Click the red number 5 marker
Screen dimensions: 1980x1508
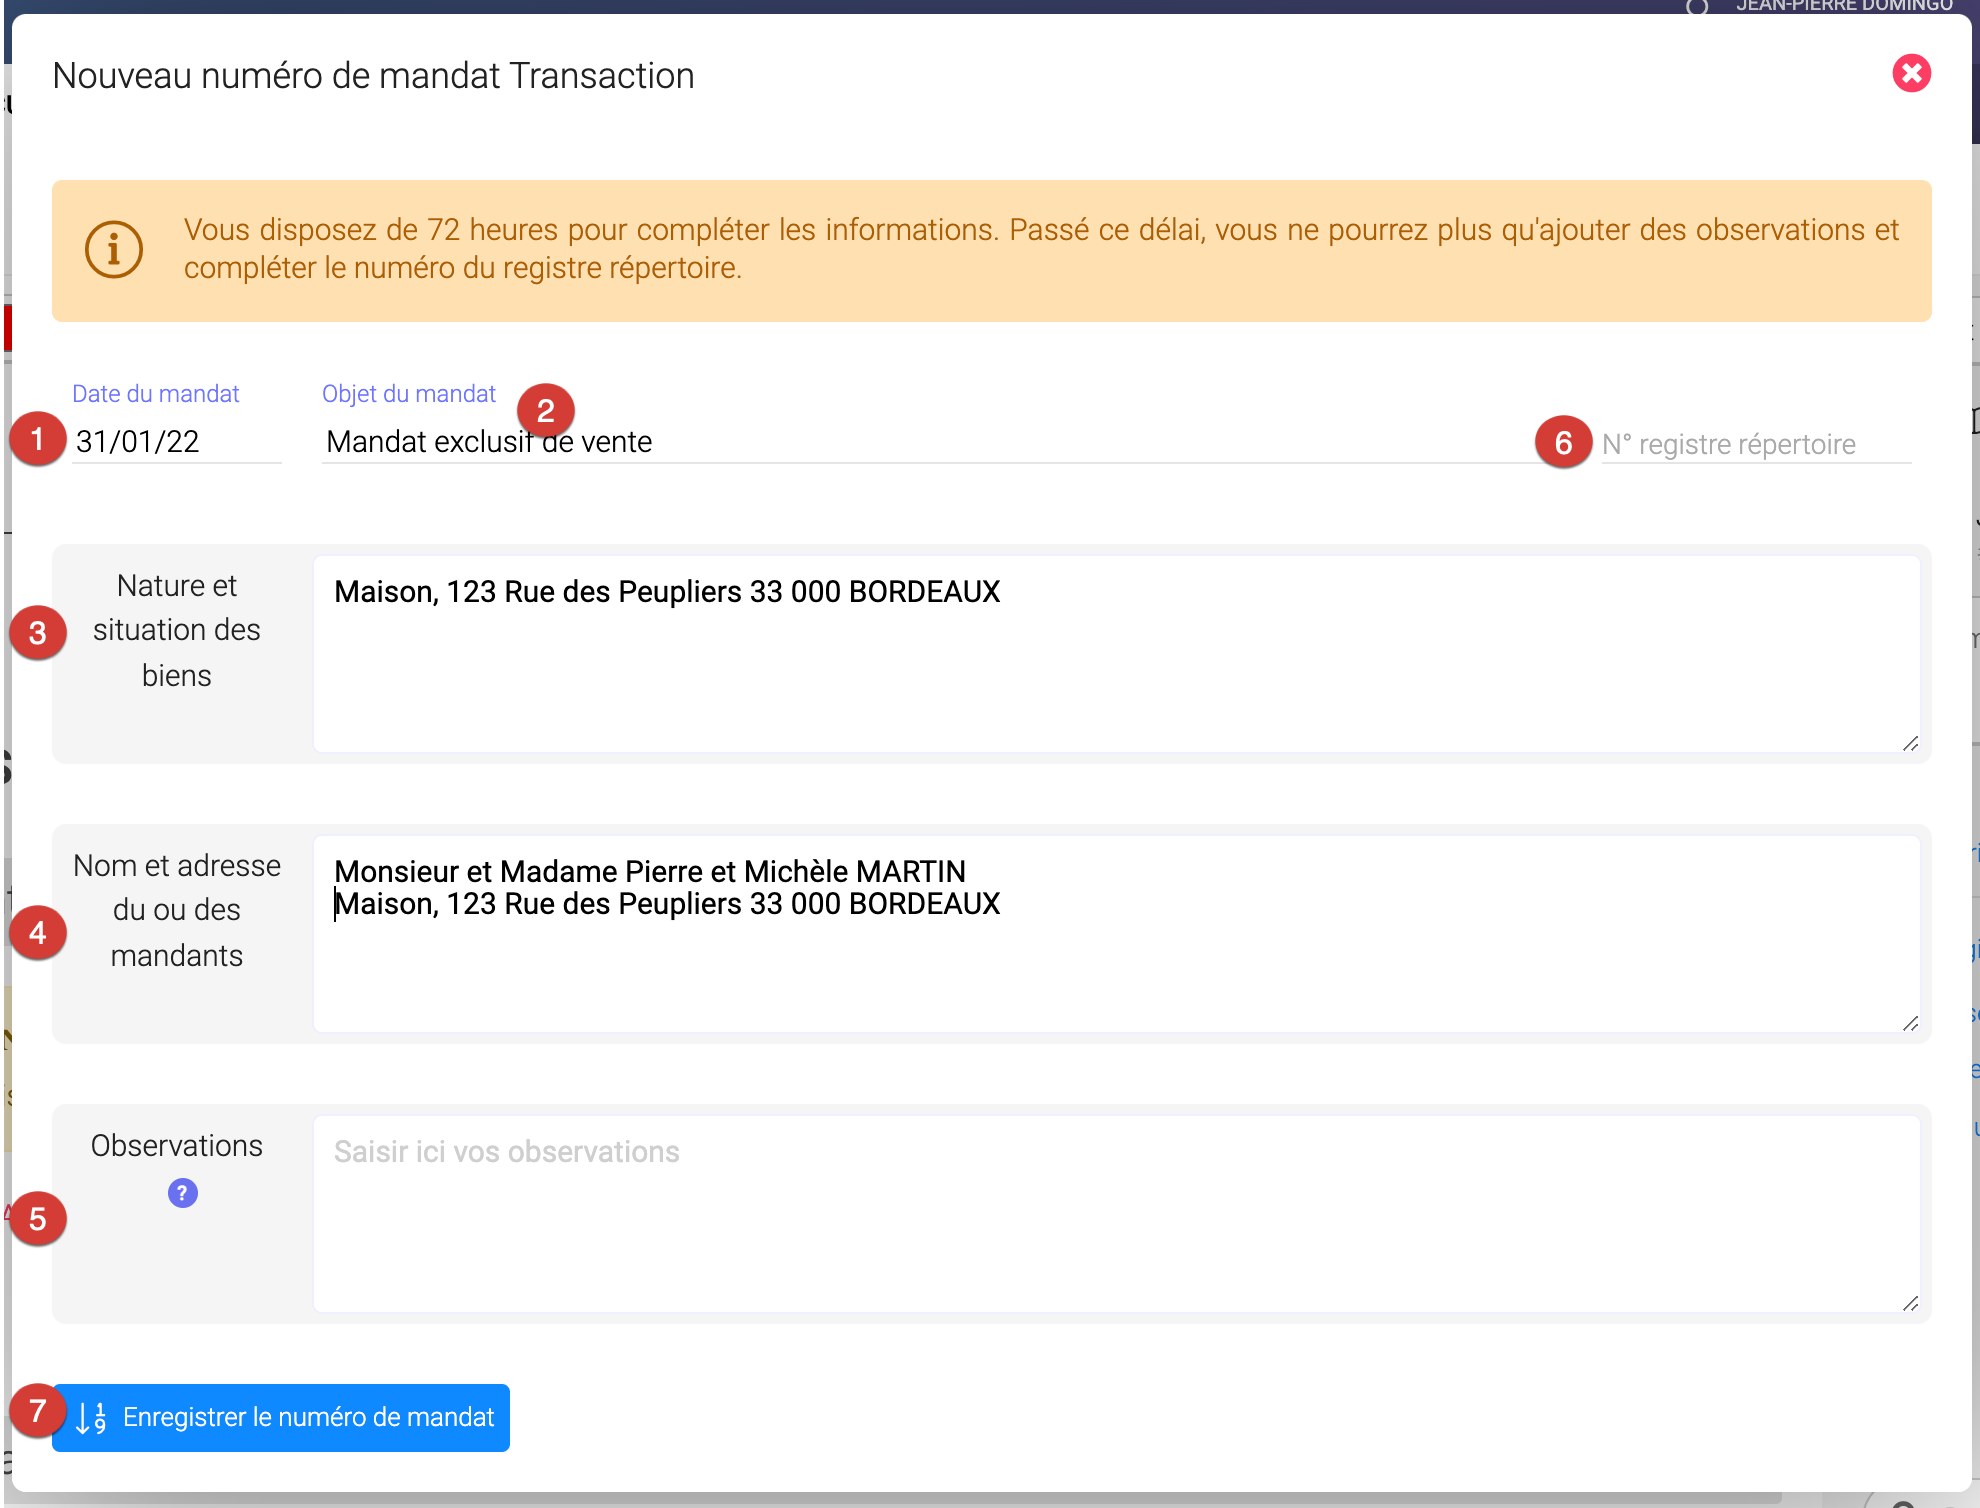[x=38, y=1218]
